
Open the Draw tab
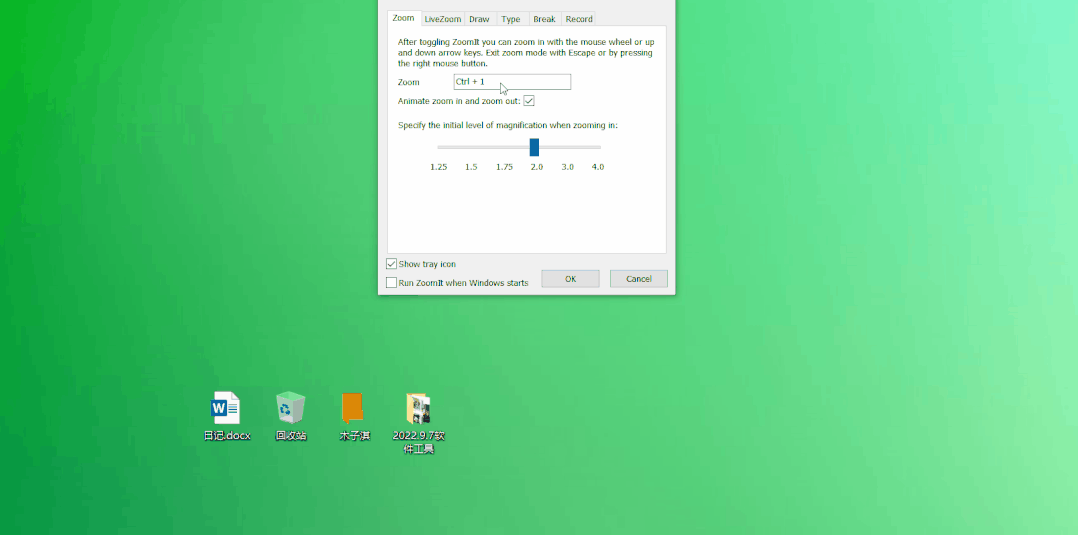[479, 19]
